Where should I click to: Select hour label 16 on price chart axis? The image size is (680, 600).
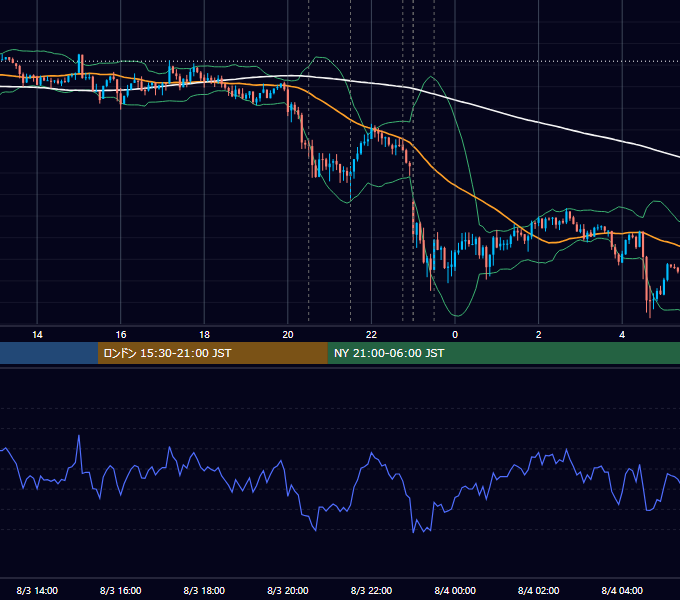click(x=121, y=335)
